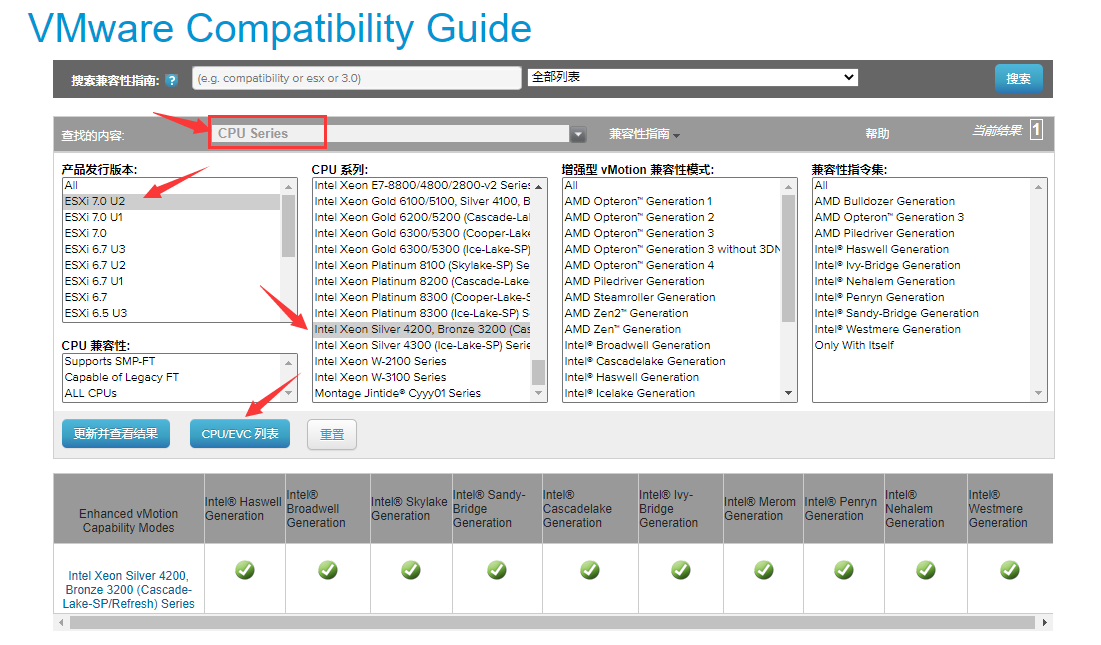Select AMD Opteron Generation 1 in vMotion list
Viewport: 1101px width, 645px height.
tap(672, 201)
